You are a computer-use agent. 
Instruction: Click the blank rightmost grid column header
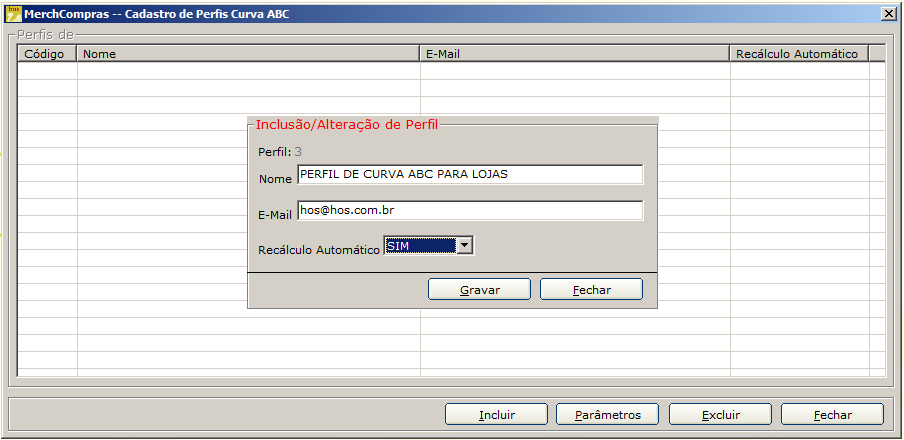pyautogui.click(x=876, y=54)
